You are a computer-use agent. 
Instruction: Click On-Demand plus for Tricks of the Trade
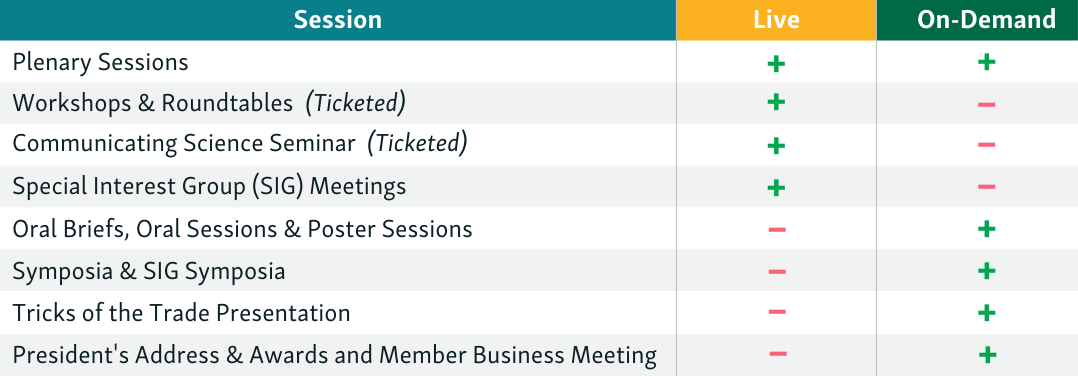click(x=986, y=313)
